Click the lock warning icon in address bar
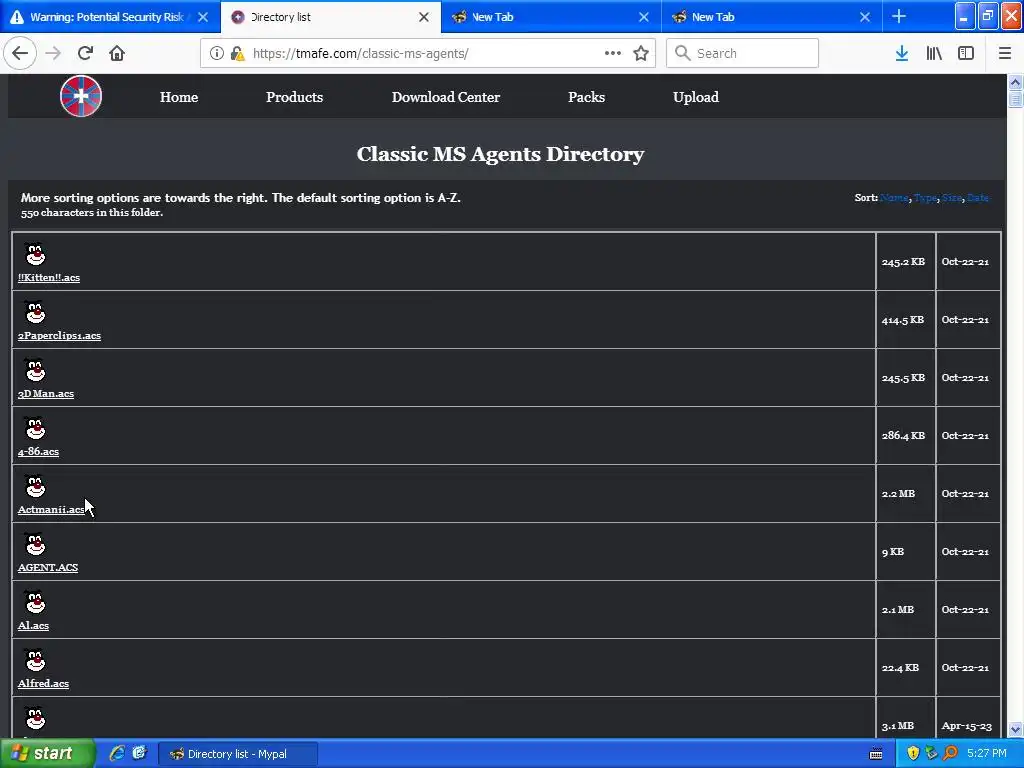The height and width of the screenshot is (768, 1024). point(238,53)
